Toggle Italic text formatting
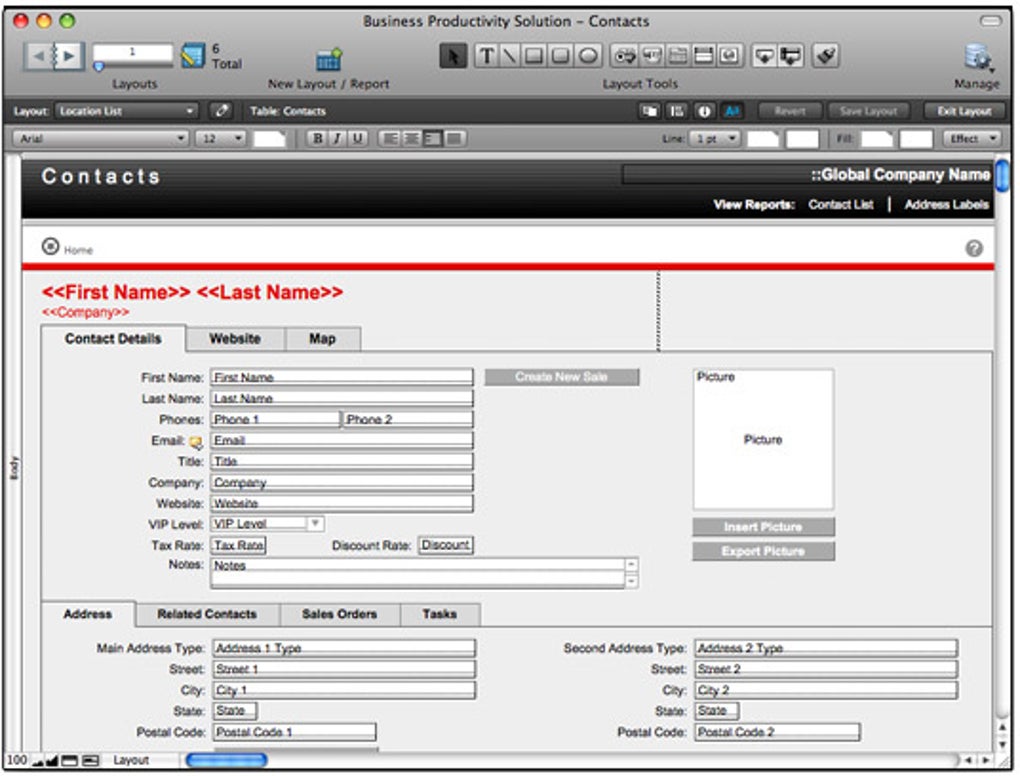The width and height of the screenshot is (1020, 776). click(x=337, y=139)
